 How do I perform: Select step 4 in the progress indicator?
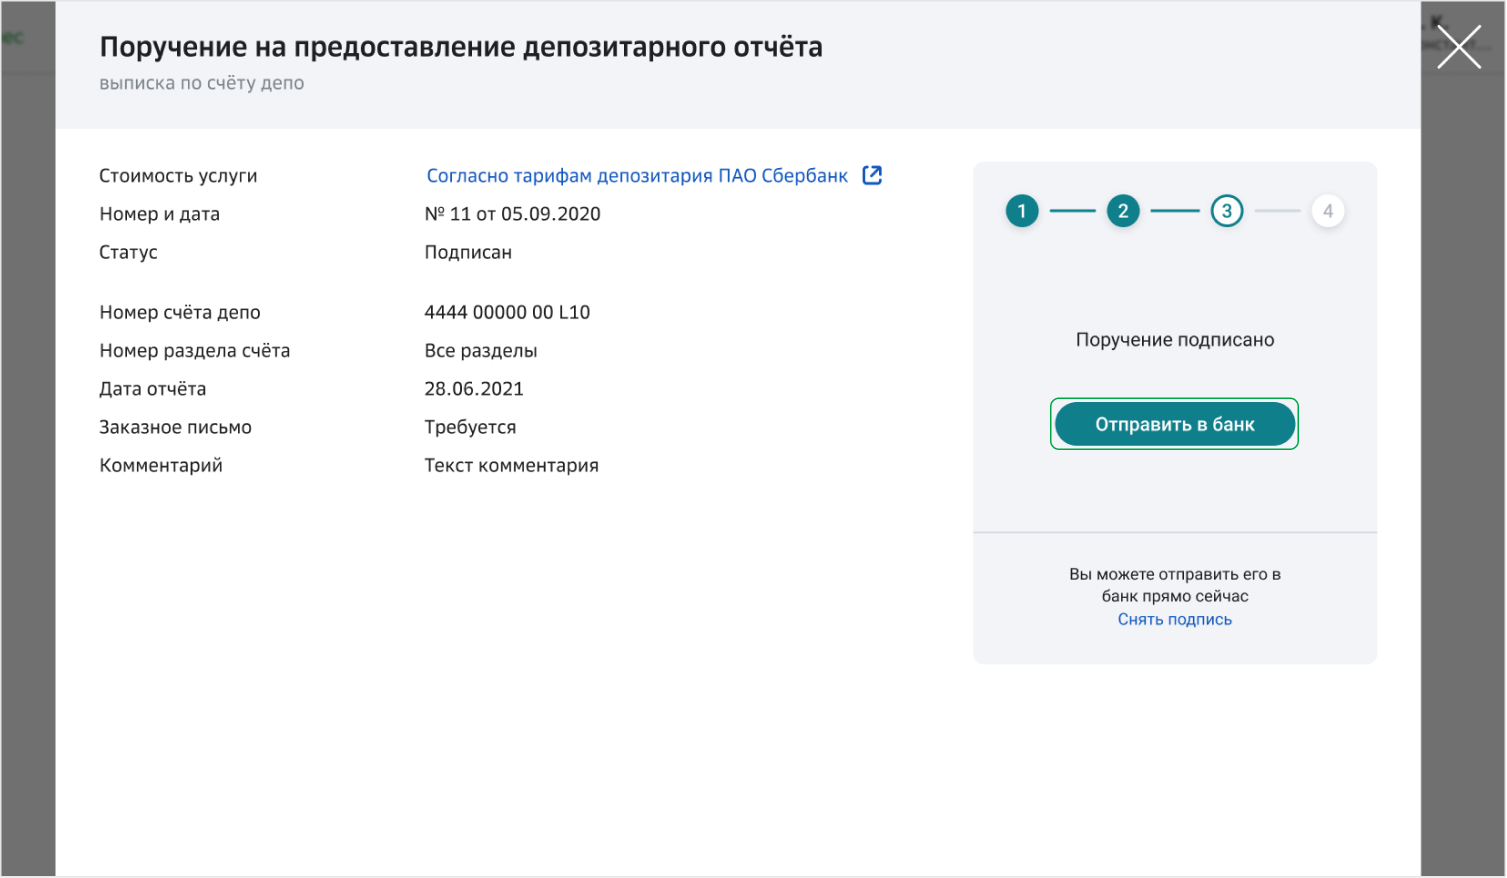point(1328,211)
